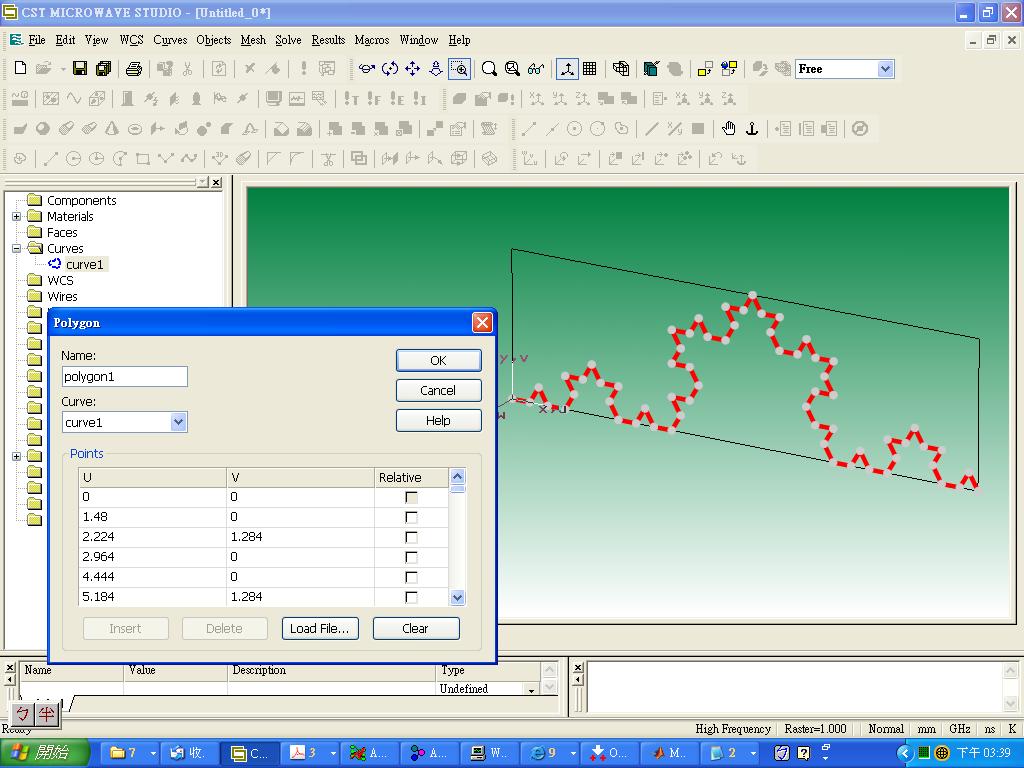Viewport: 1024px width, 768px height.
Task: Open the Macros menu
Action: coord(372,40)
